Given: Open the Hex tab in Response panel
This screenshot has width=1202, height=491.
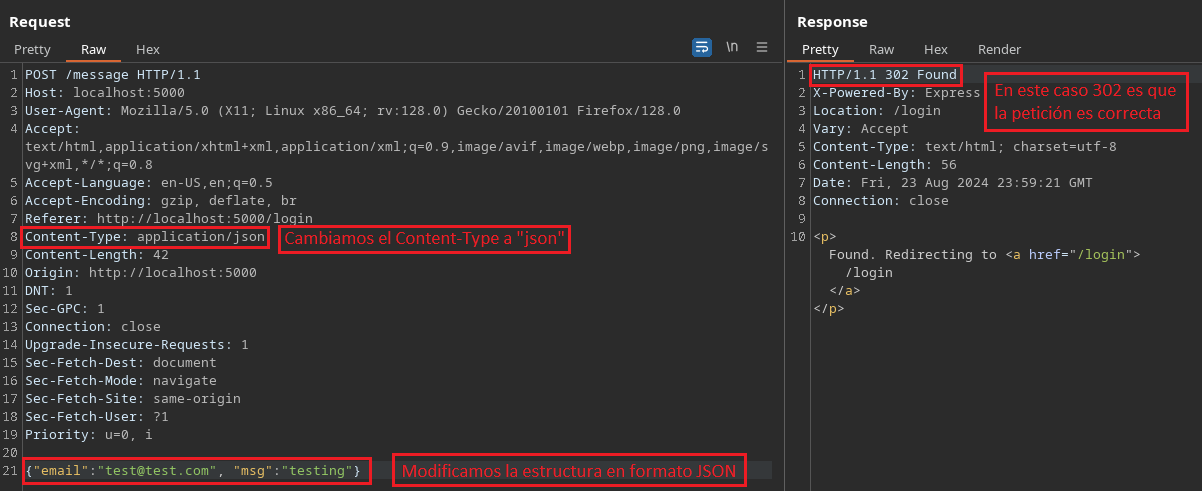Looking at the screenshot, I should tap(935, 49).
